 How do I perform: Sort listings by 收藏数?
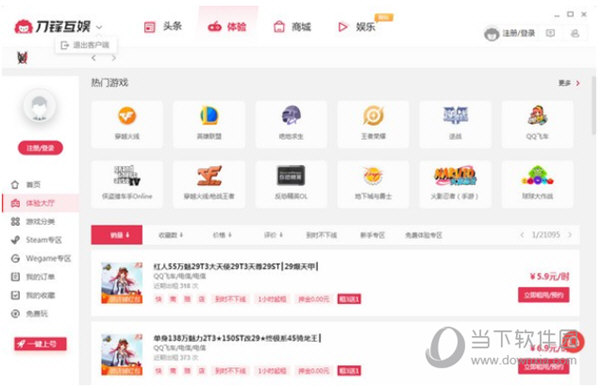click(x=171, y=235)
